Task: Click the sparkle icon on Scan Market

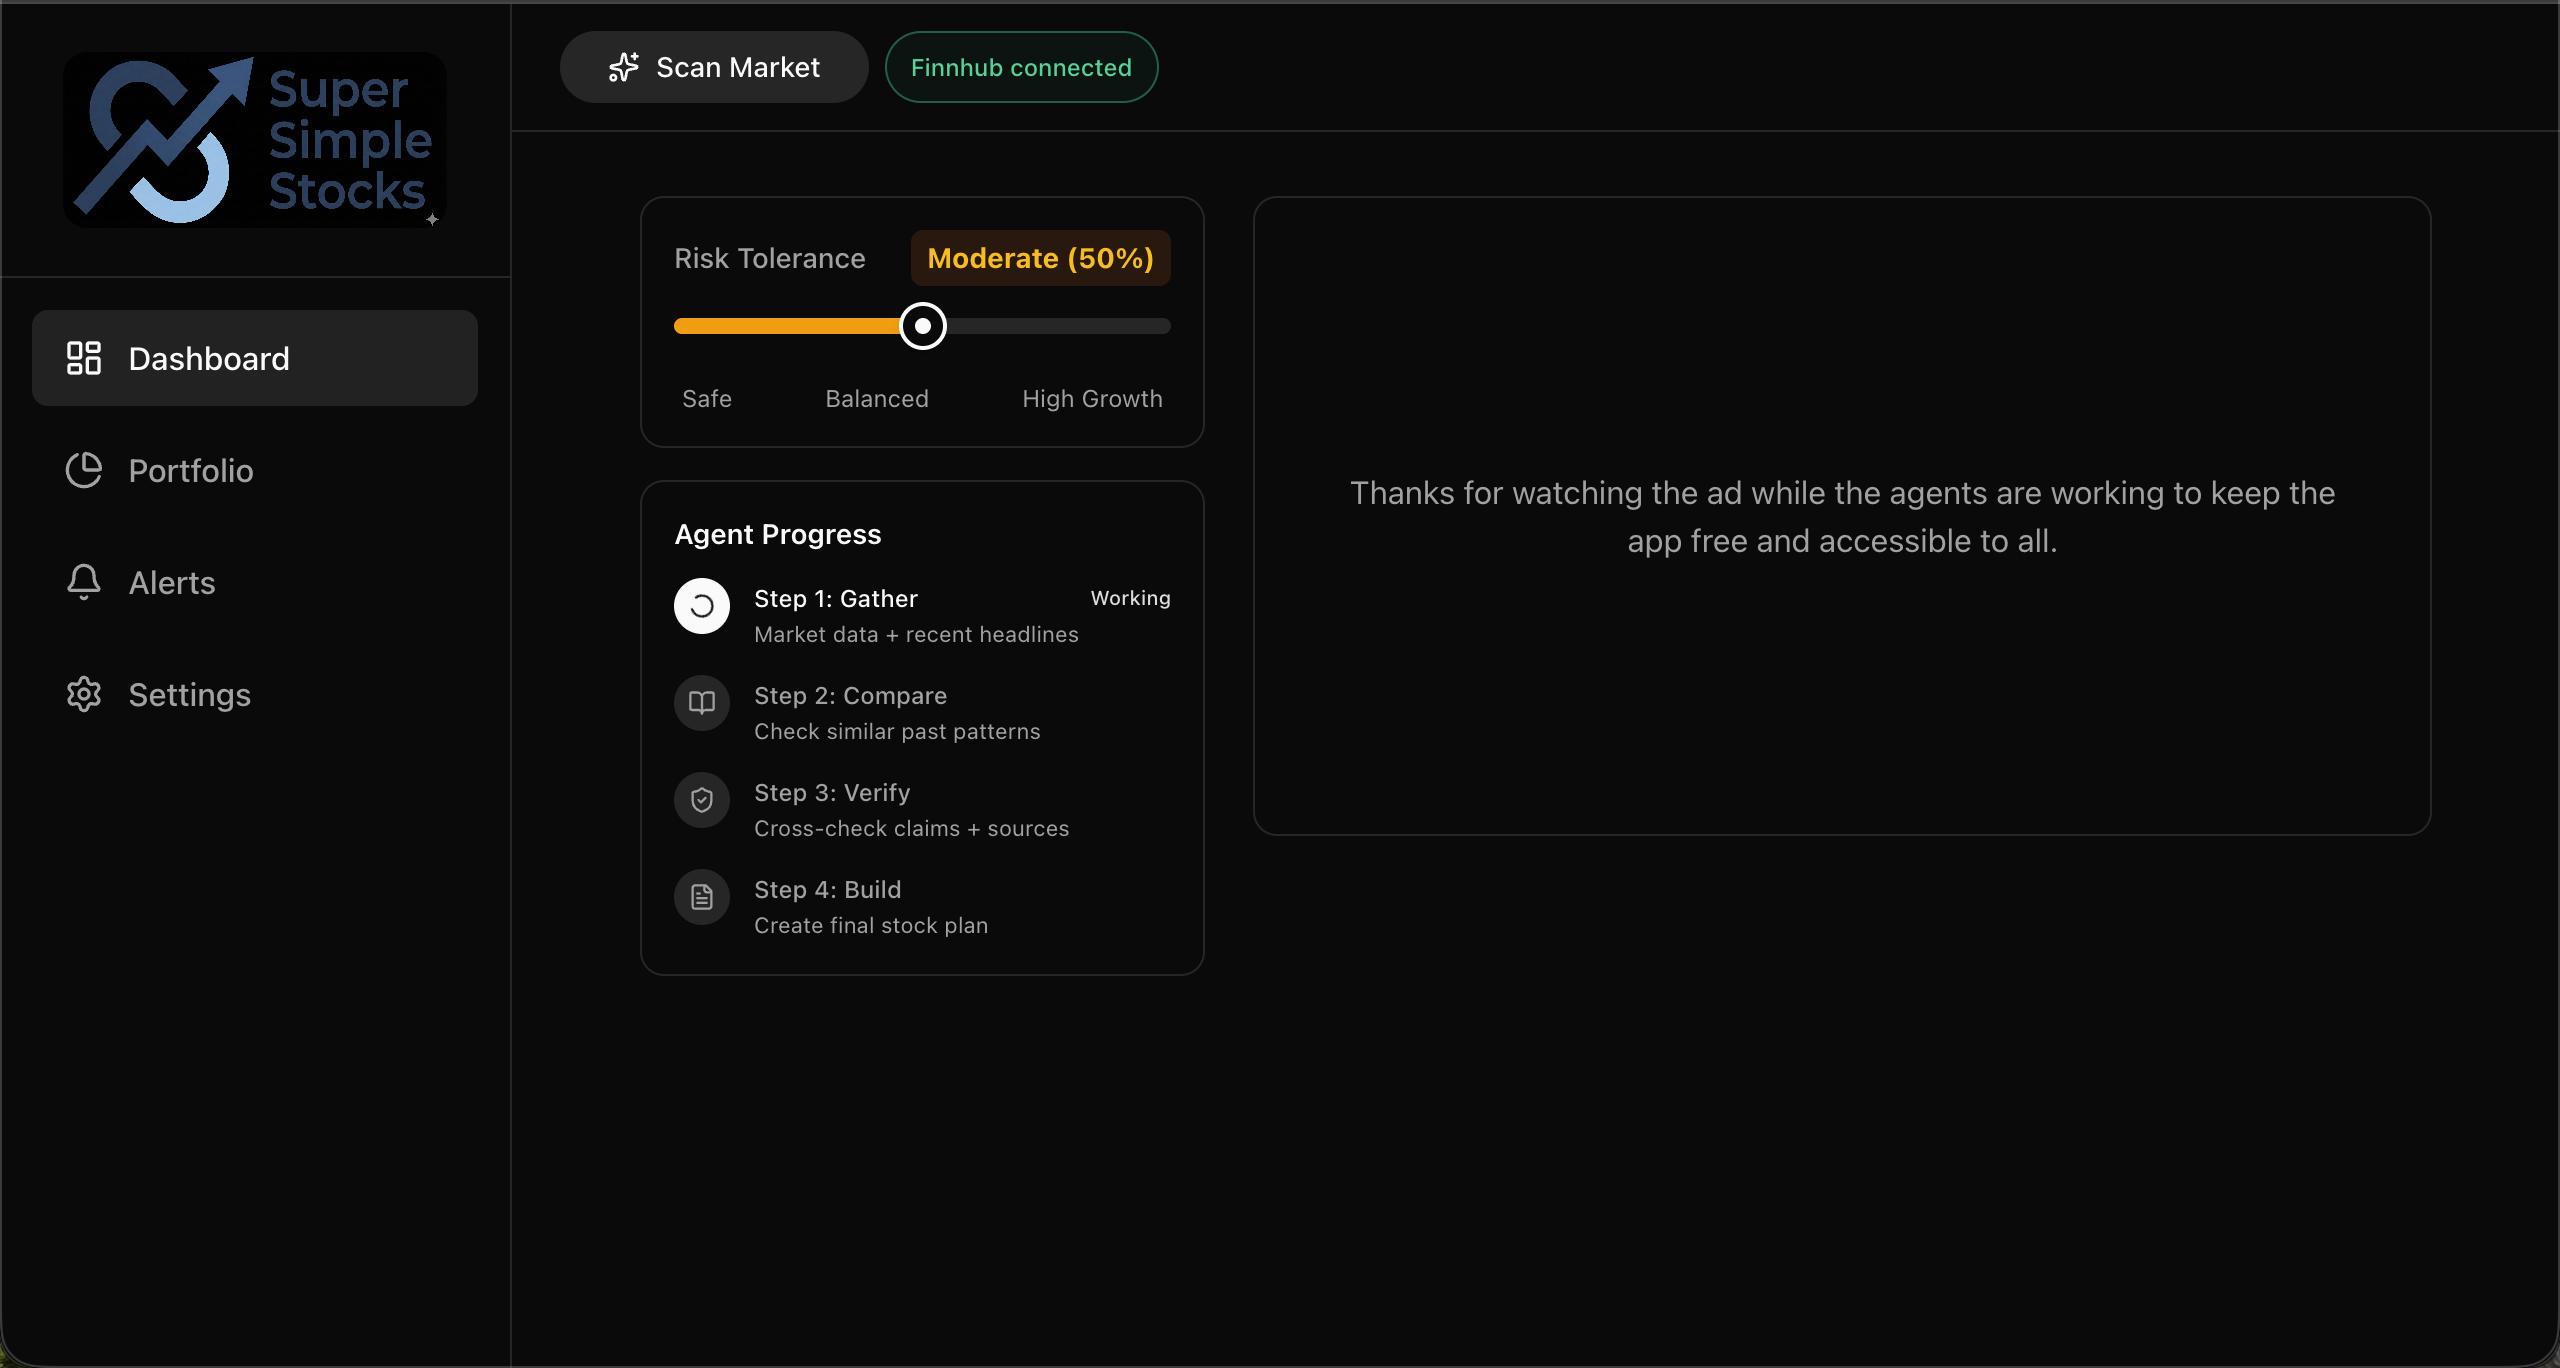Action: pos(624,67)
